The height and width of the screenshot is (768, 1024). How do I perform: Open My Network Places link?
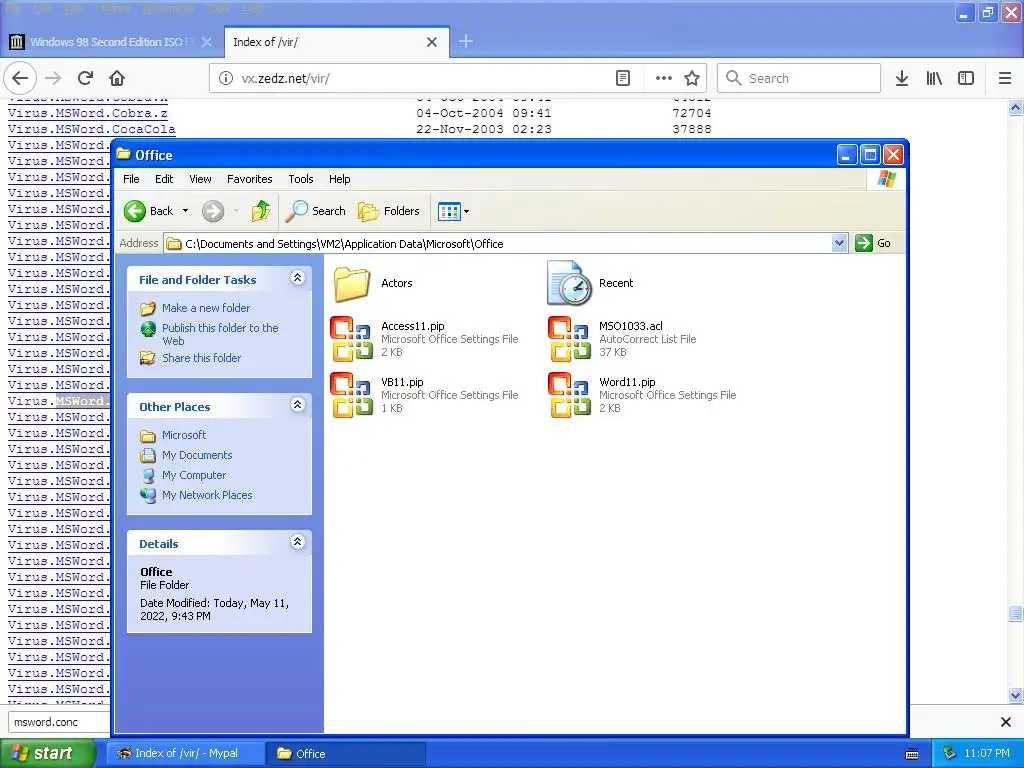[x=206, y=495]
